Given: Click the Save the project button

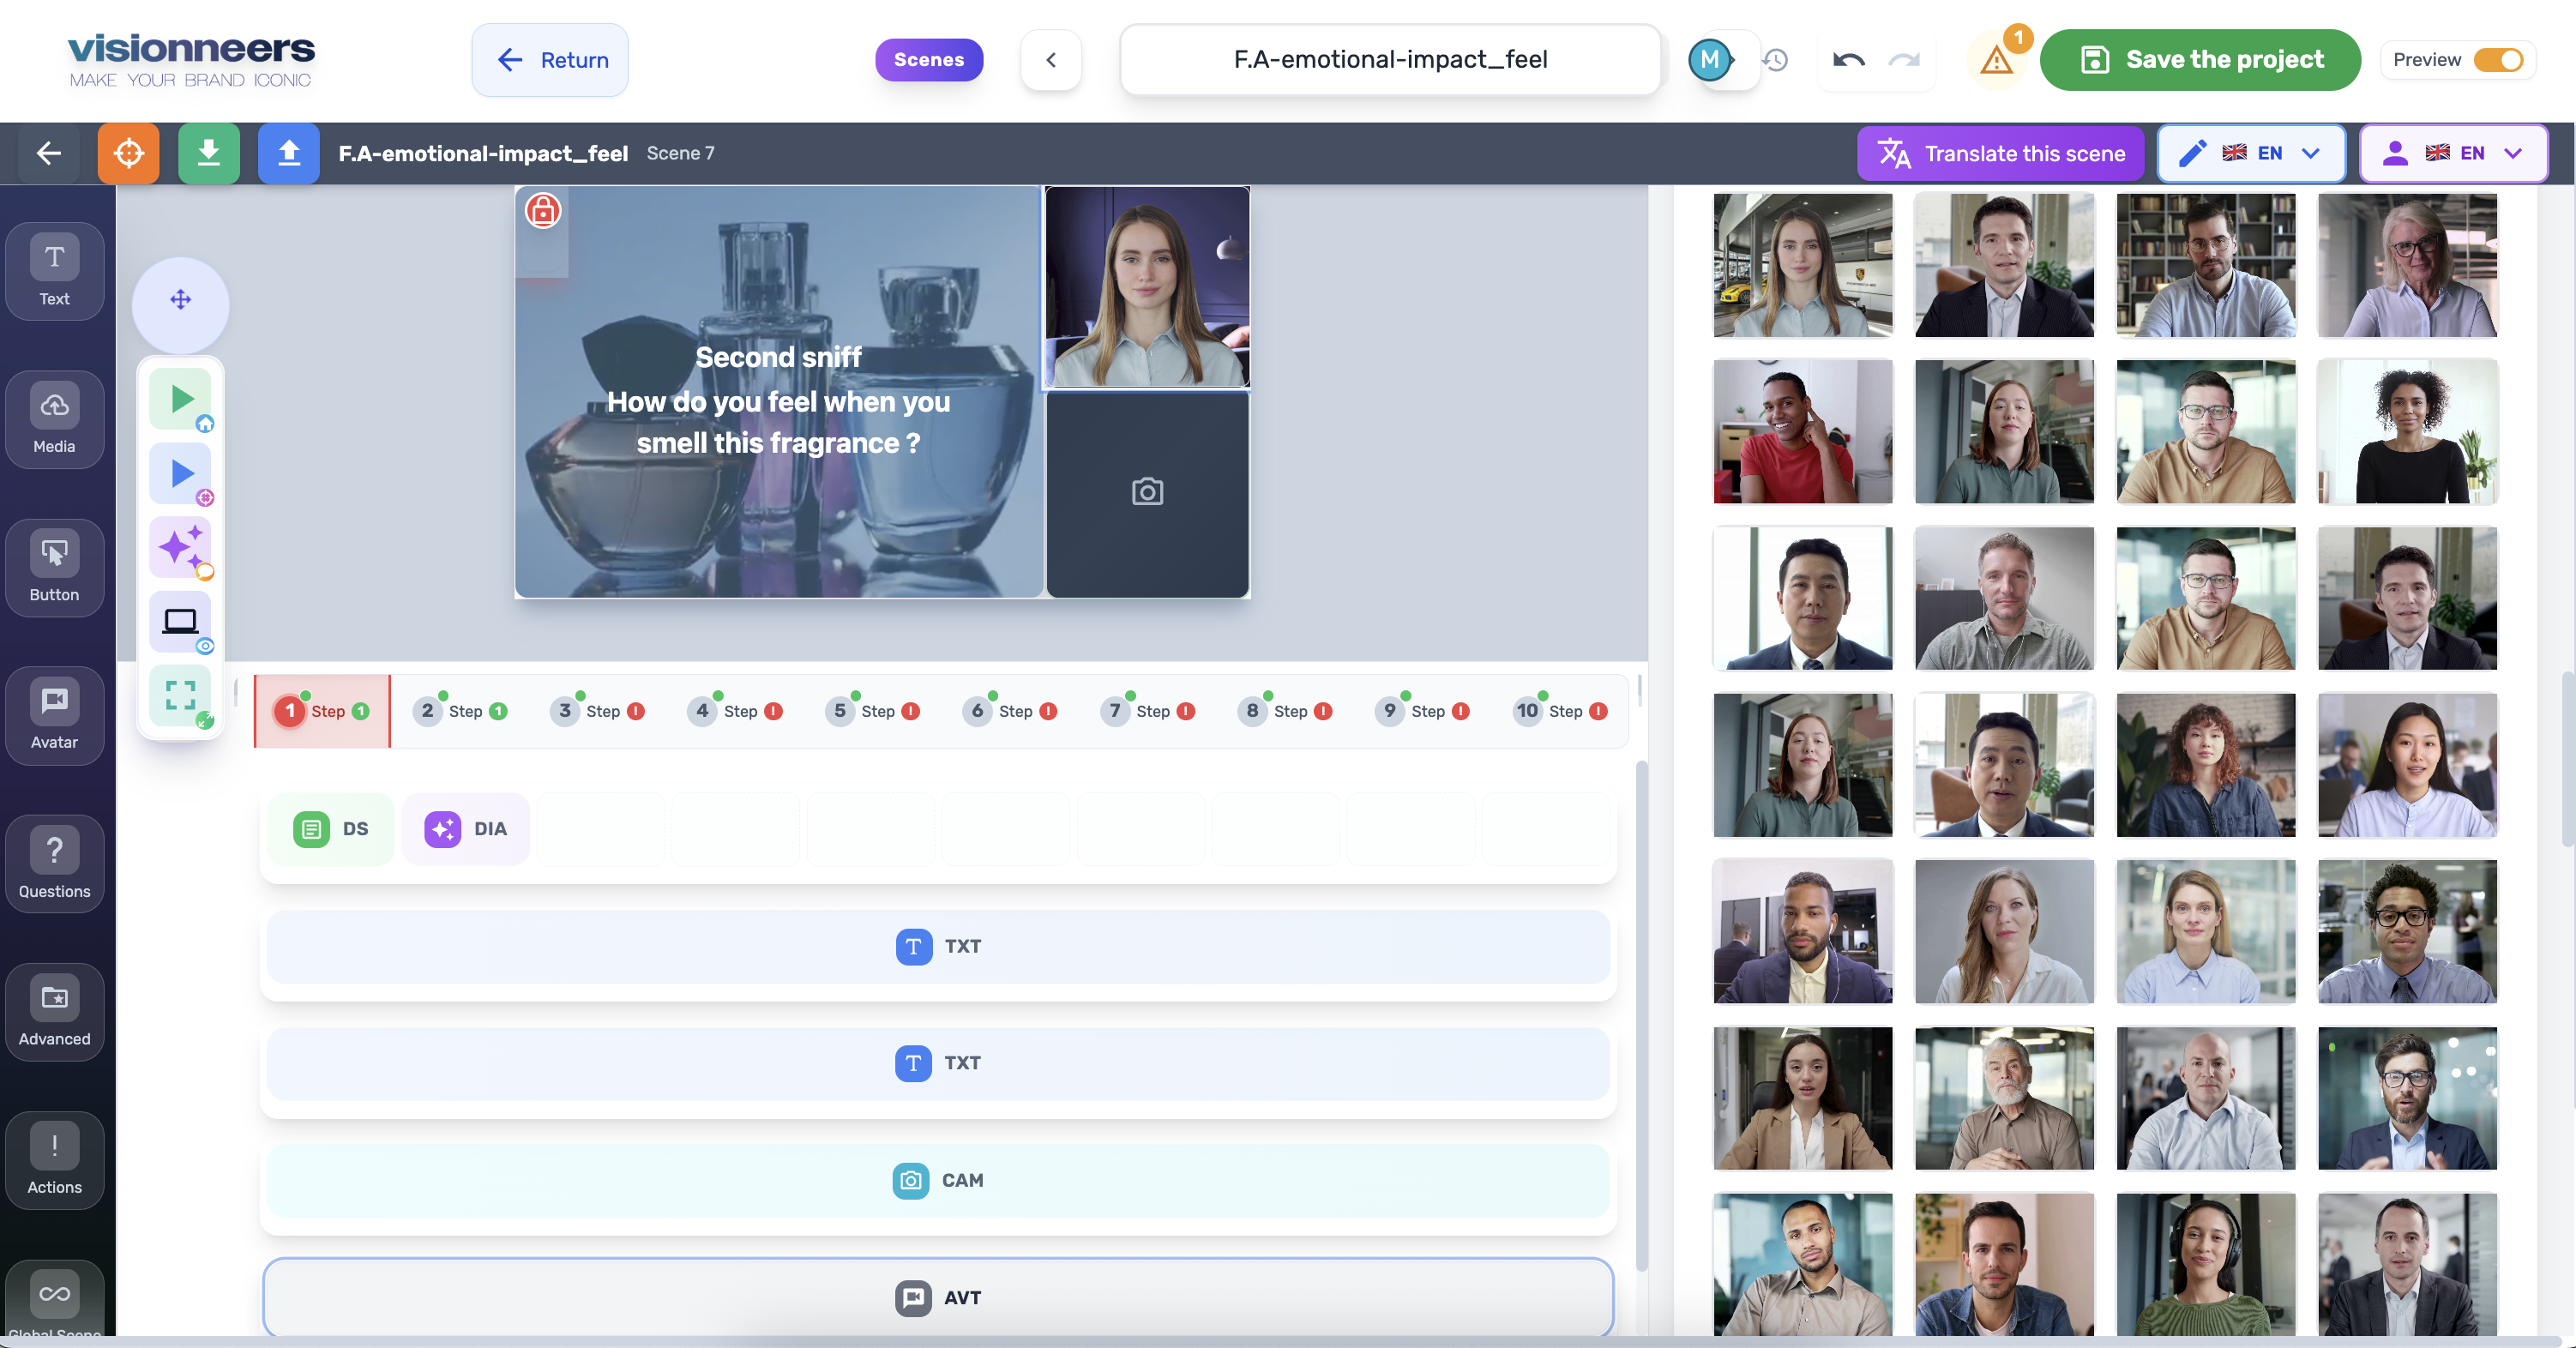Looking at the screenshot, I should pos(2200,59).
